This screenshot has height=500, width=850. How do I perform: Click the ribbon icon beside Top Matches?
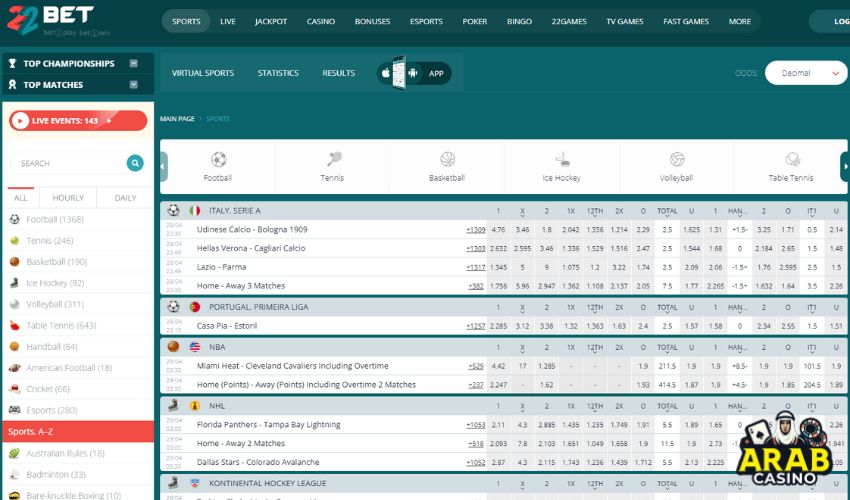tap(12, 85)
